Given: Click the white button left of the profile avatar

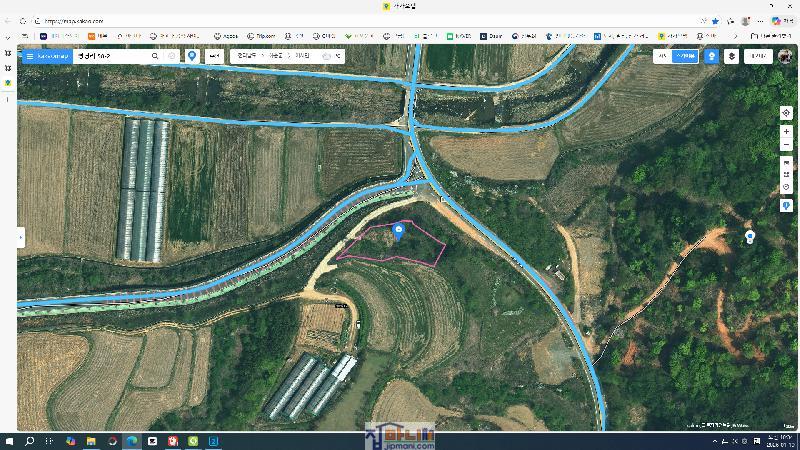Looking at the screenshot, I should point(759,57).
